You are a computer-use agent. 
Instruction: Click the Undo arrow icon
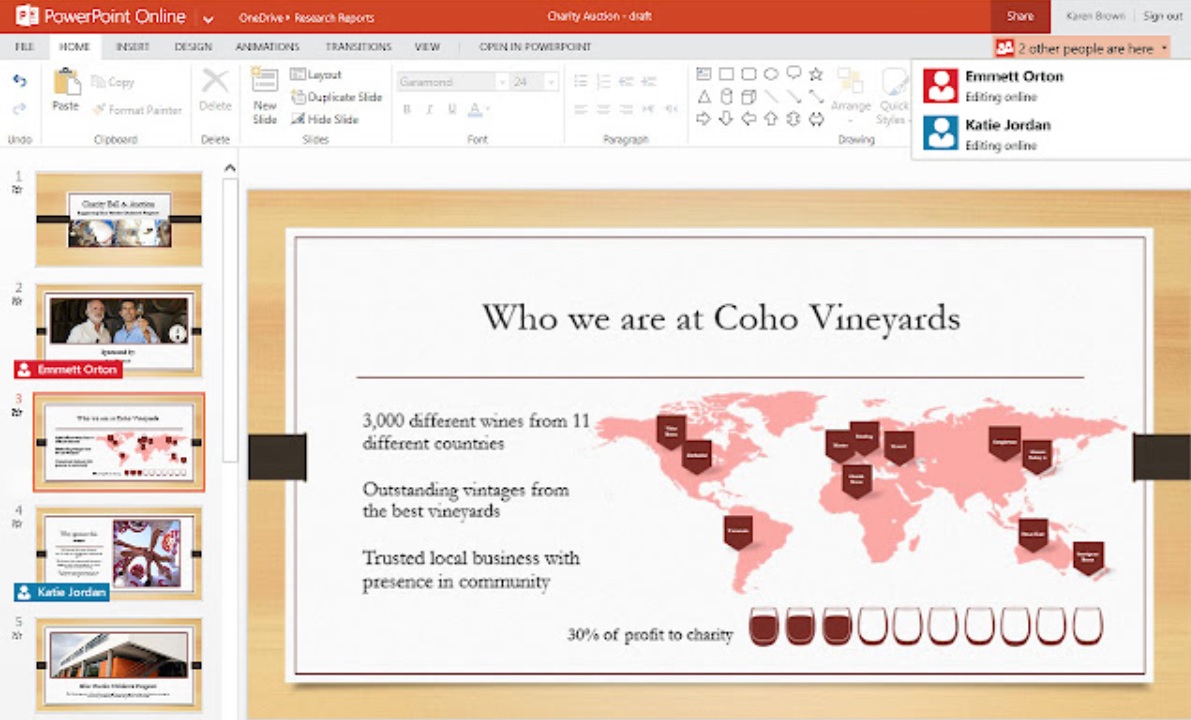(x=20, y=81)
